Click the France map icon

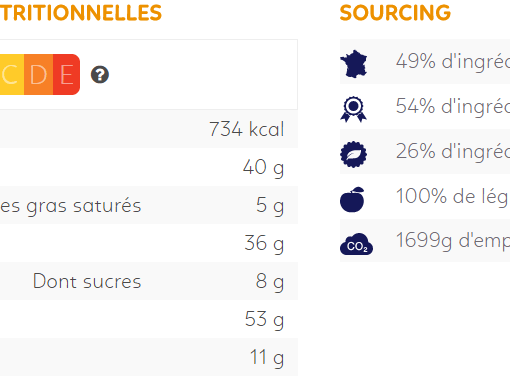point(354,64)
